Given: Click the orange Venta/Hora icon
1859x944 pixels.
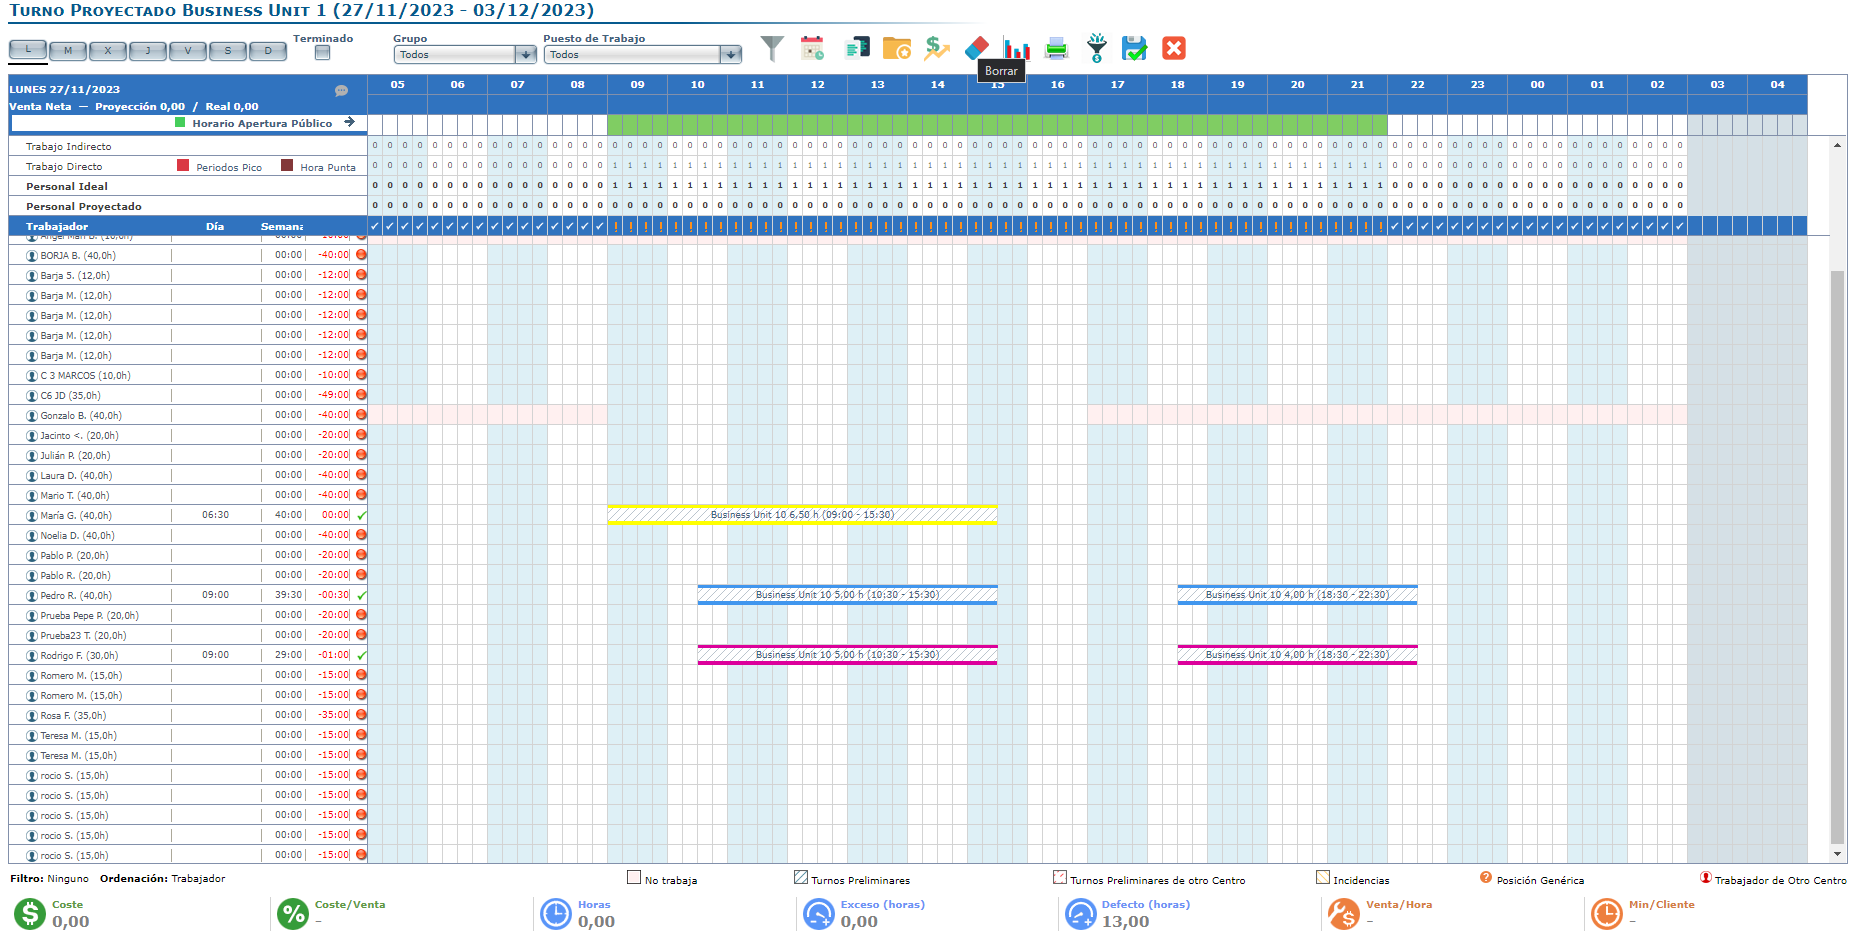Looking at the screenshot, I should tap(1344, 914).
